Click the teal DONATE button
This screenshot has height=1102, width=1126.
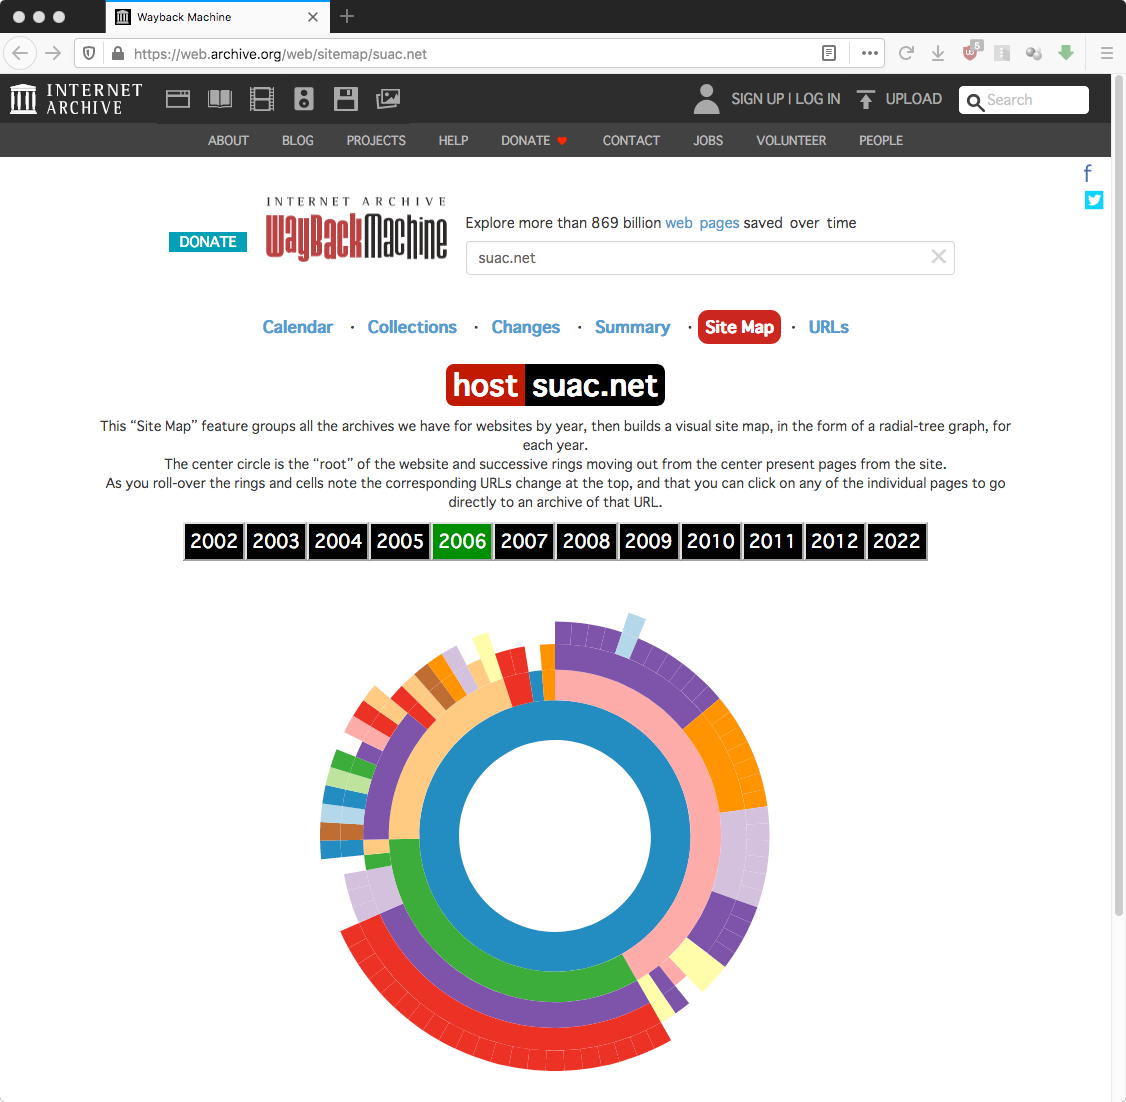pos(208,242)
